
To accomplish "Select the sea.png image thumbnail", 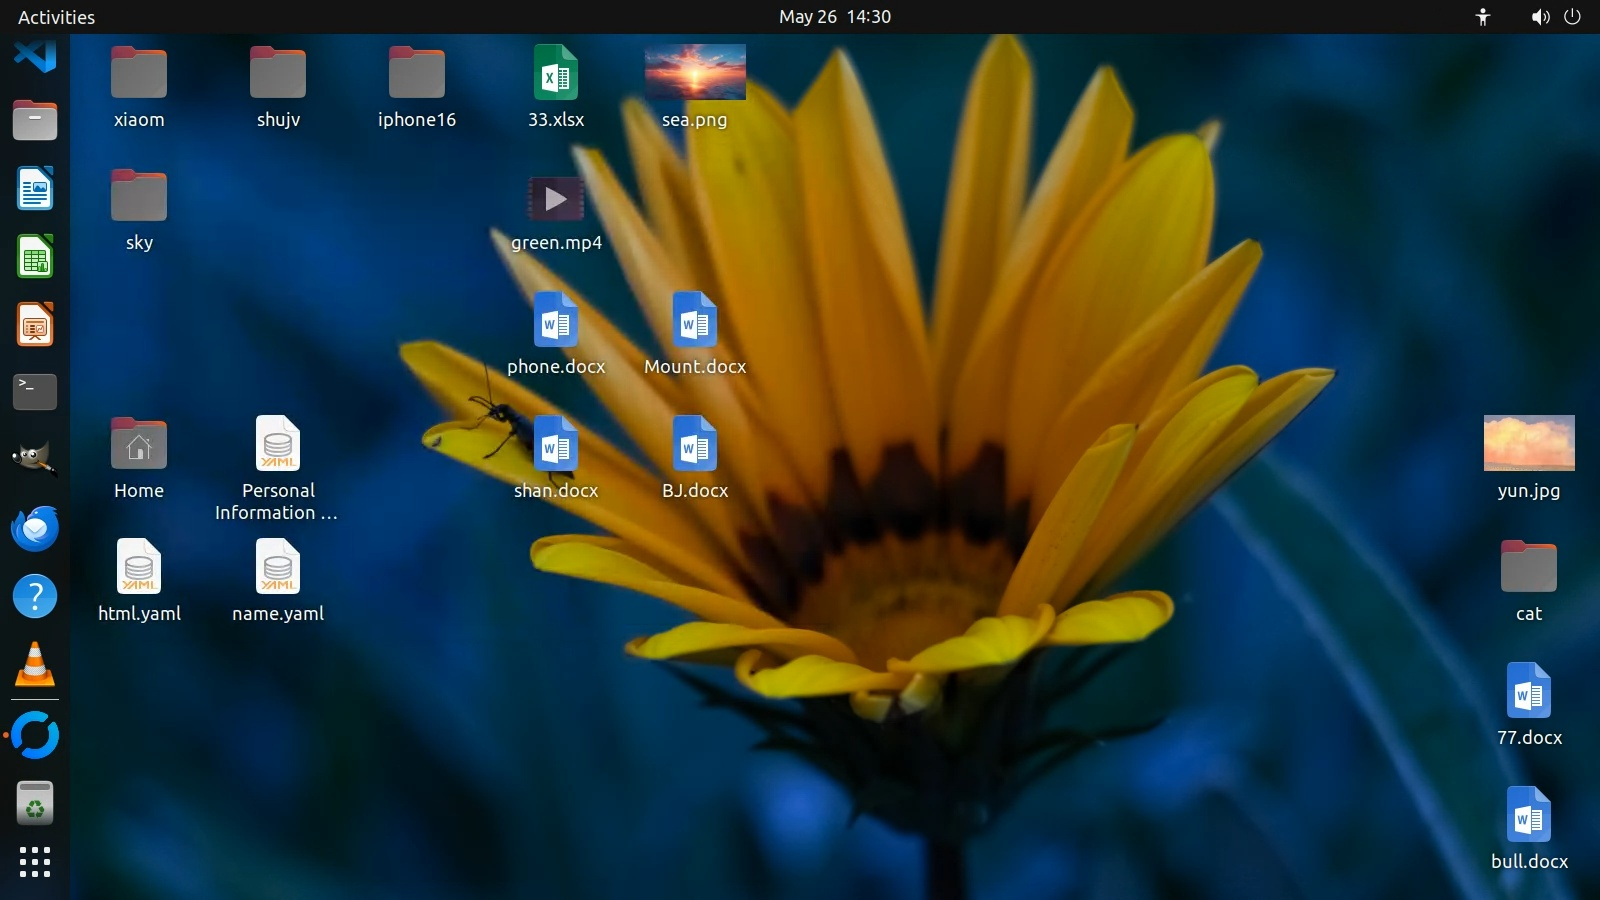I will click(x=695, y=73).
